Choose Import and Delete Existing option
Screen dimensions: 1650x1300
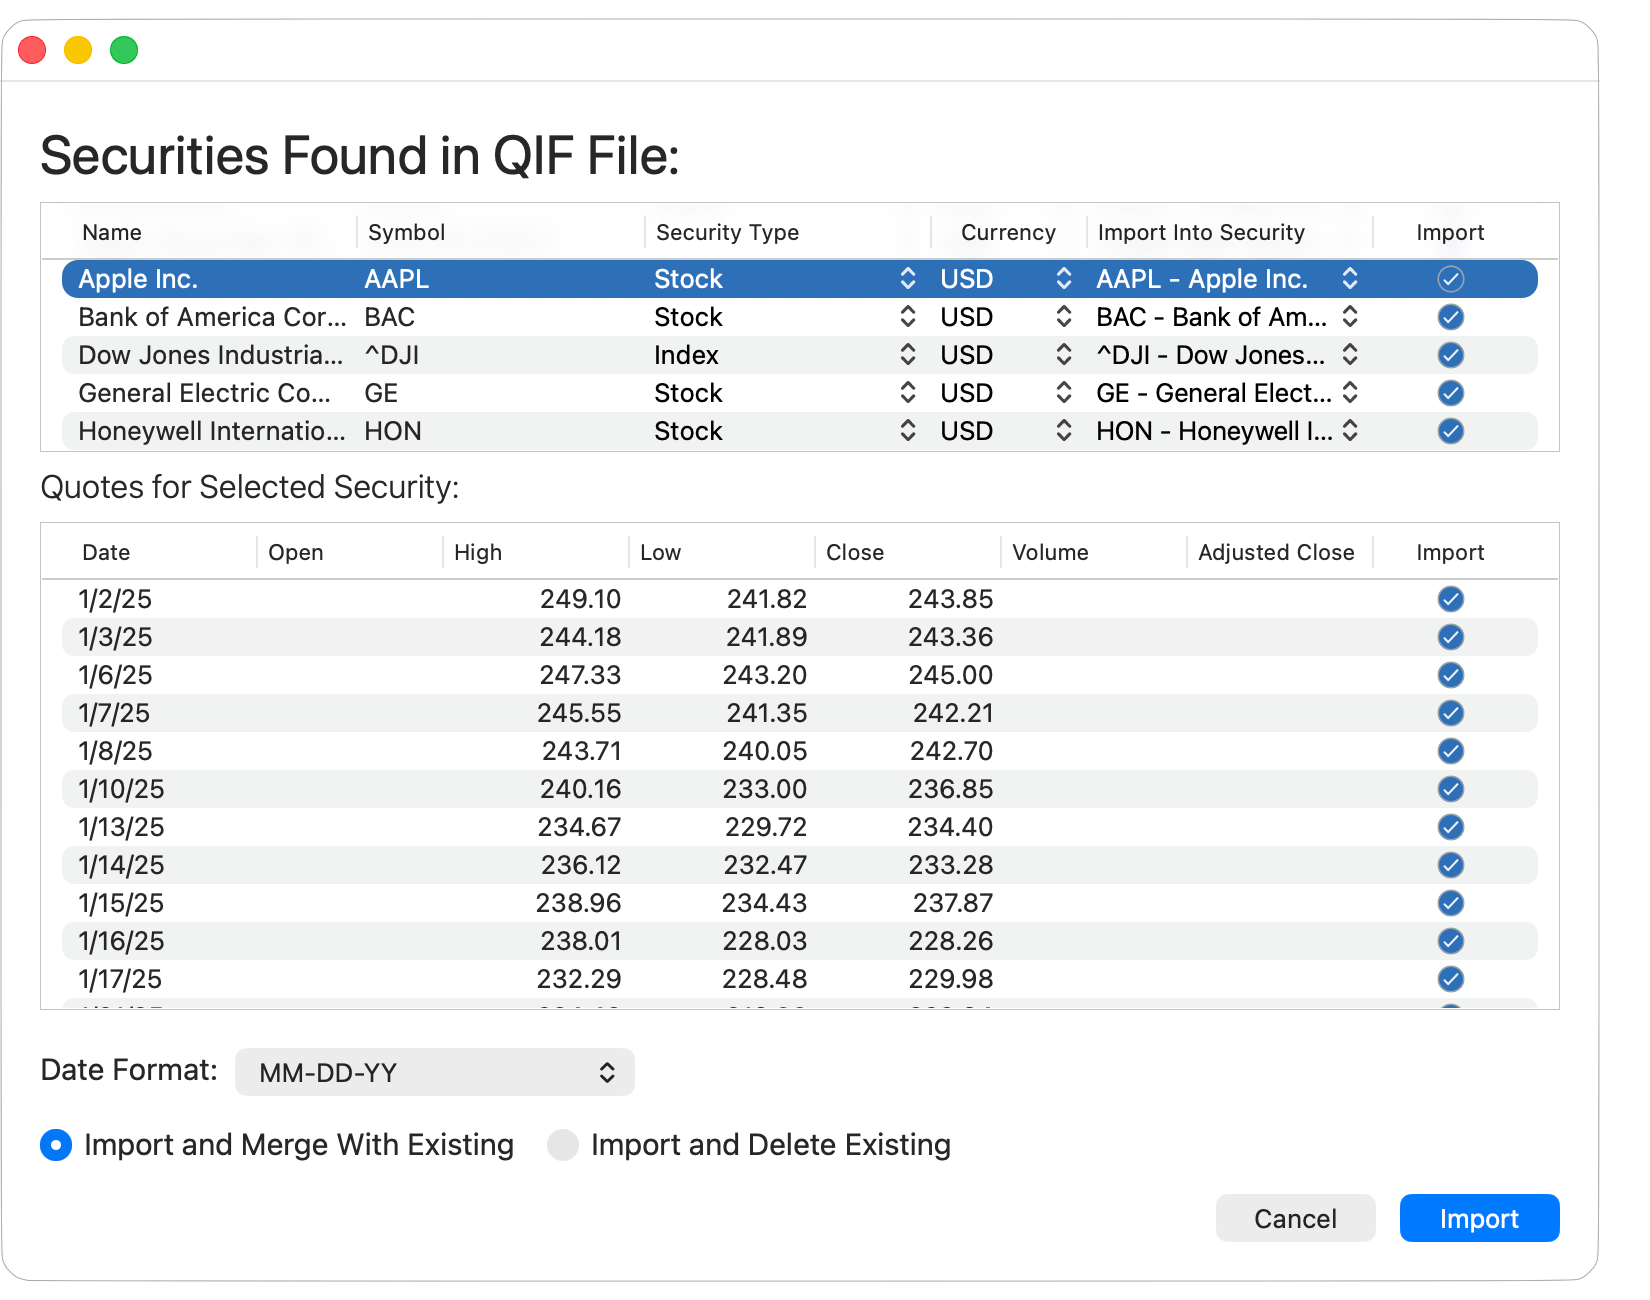coord(563,1145)
